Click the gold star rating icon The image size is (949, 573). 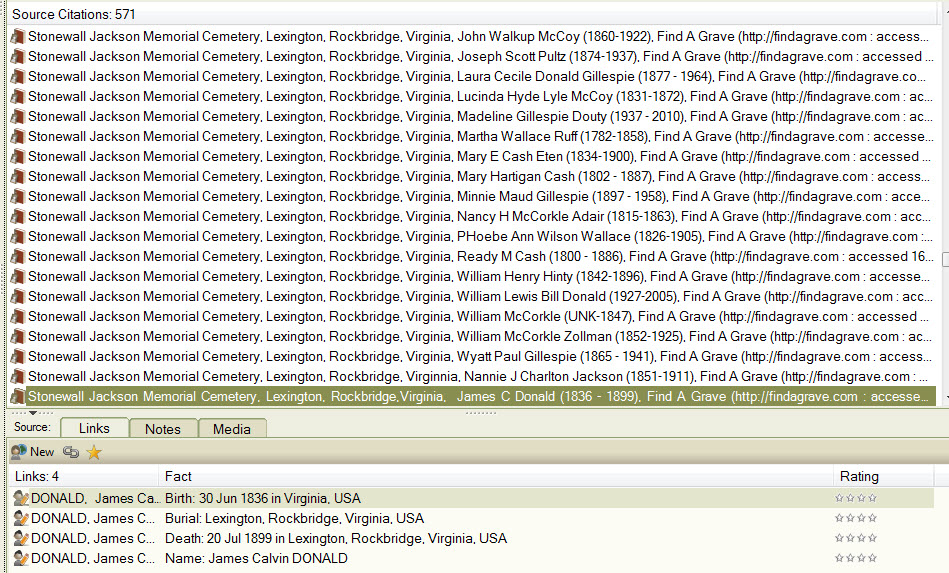[x=94, y=452]
